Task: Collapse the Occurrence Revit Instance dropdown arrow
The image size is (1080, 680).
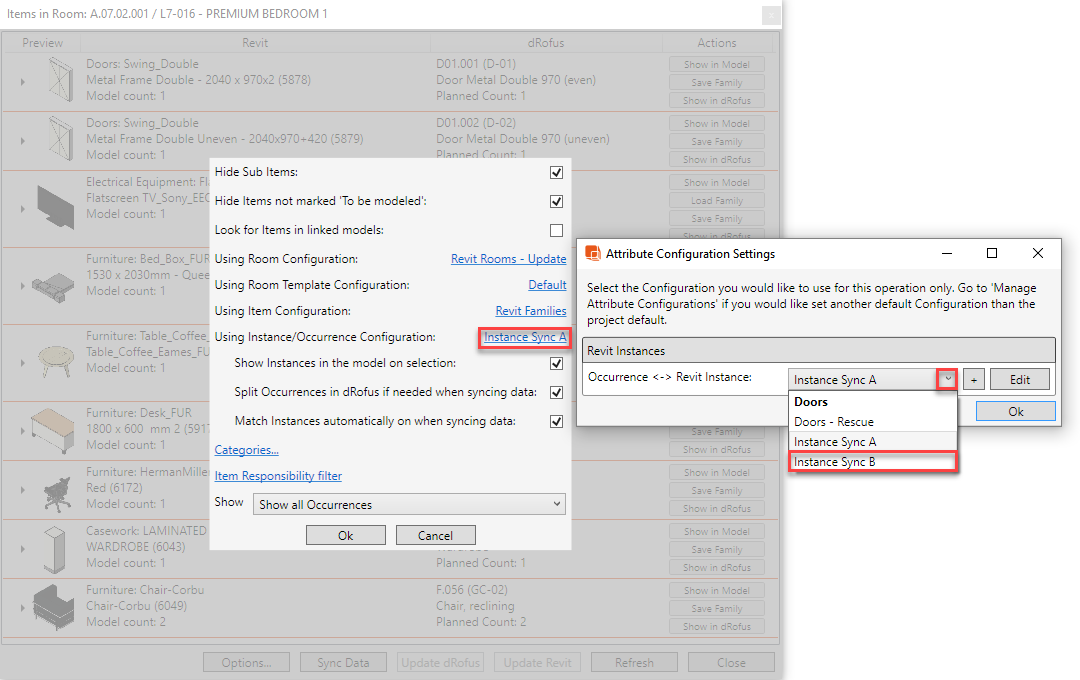Action: click(x=947, y=379)
